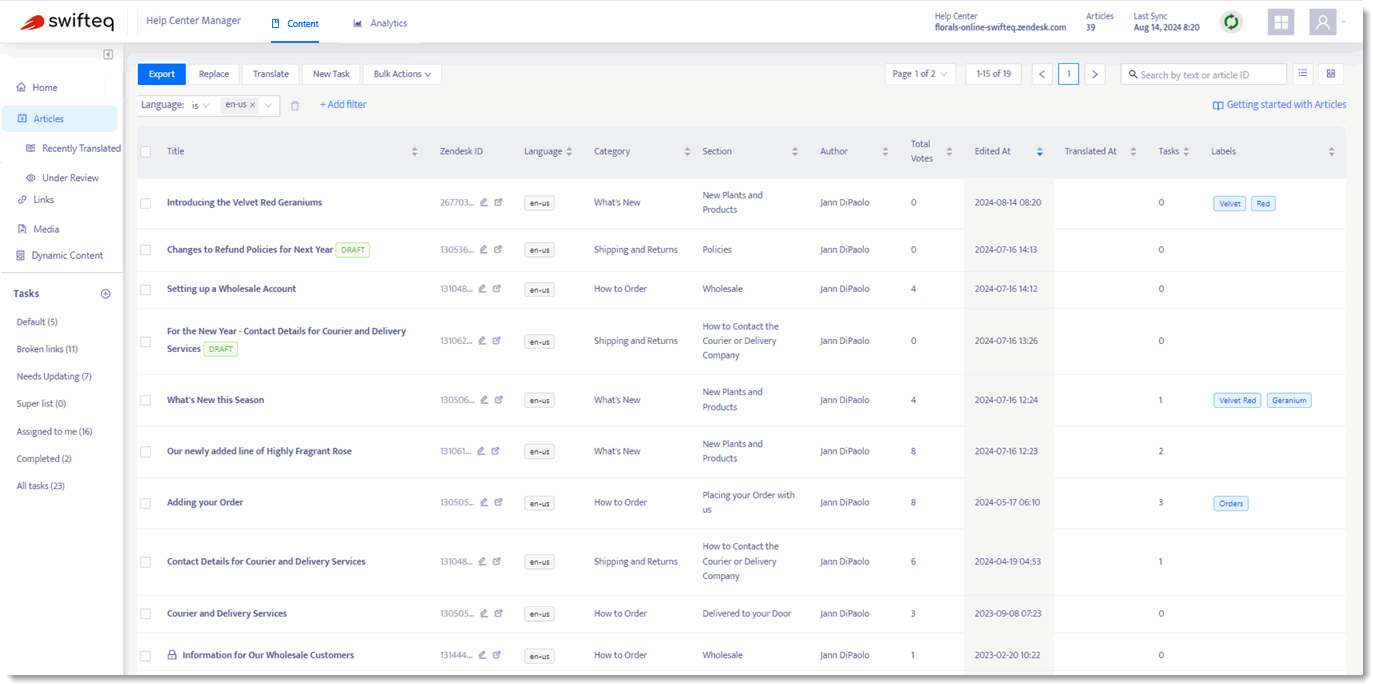Viewport: 1373px width, 684px height.
Task: Open Under Review in sidebar
Action: click(63, 178)
